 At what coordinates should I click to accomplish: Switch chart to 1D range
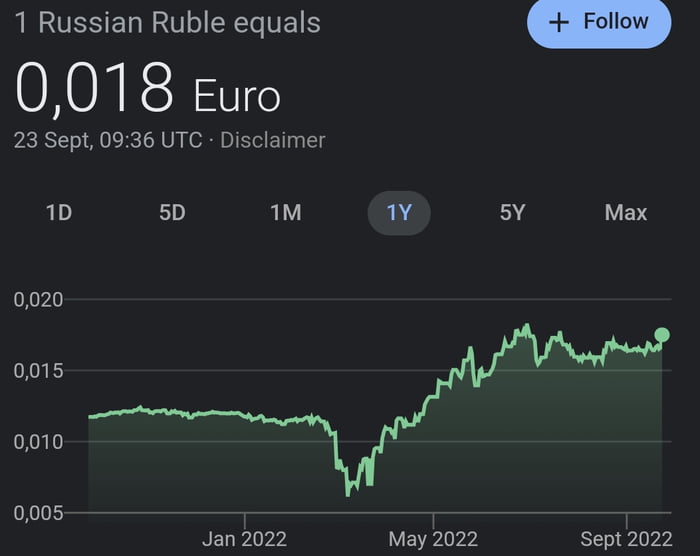click(59, 213)
